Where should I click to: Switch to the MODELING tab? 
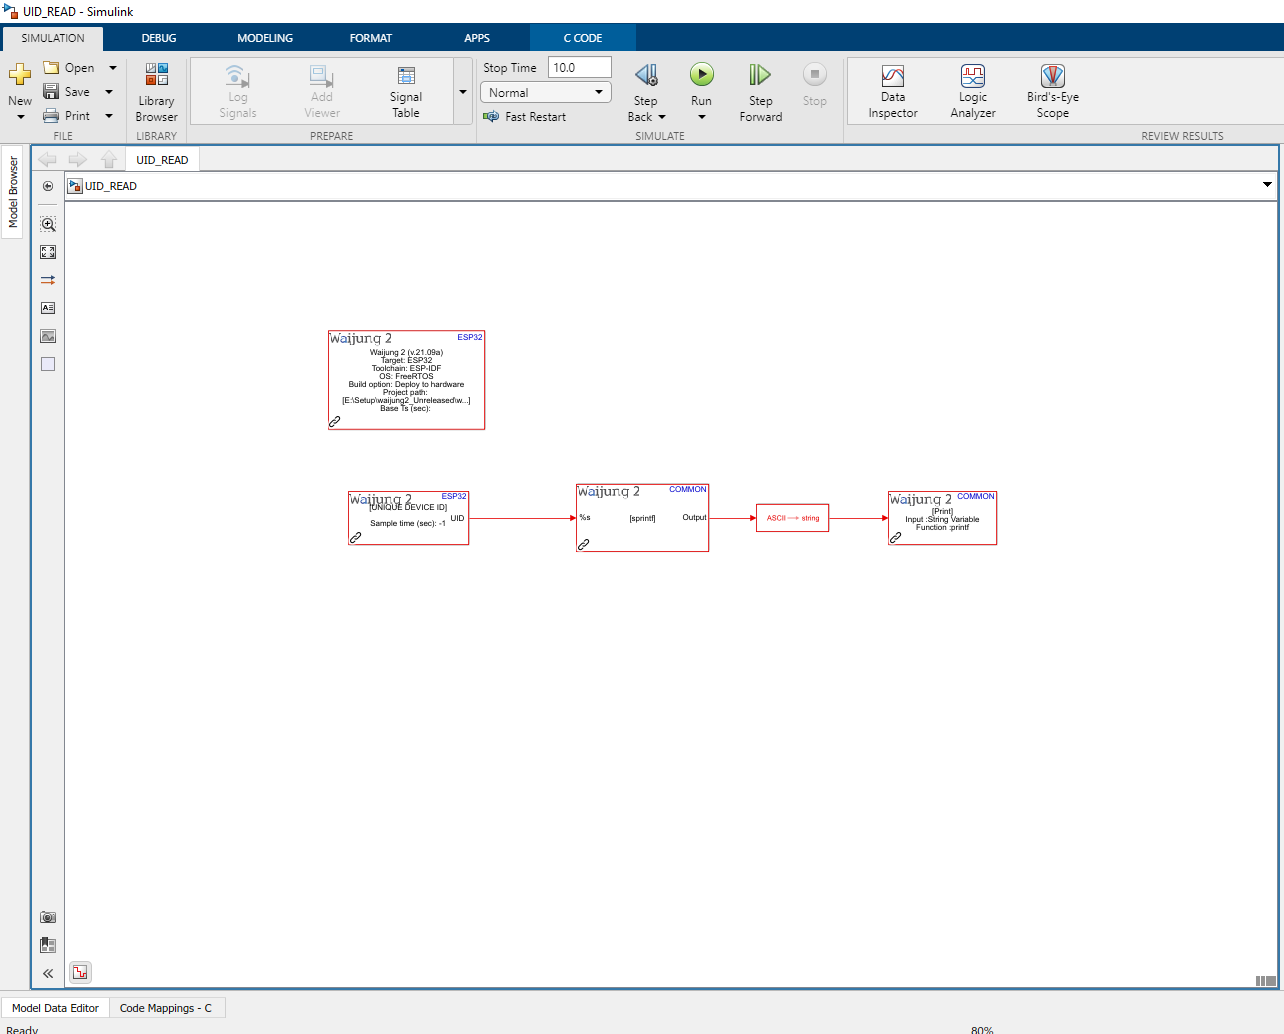[x=265, y=38]
